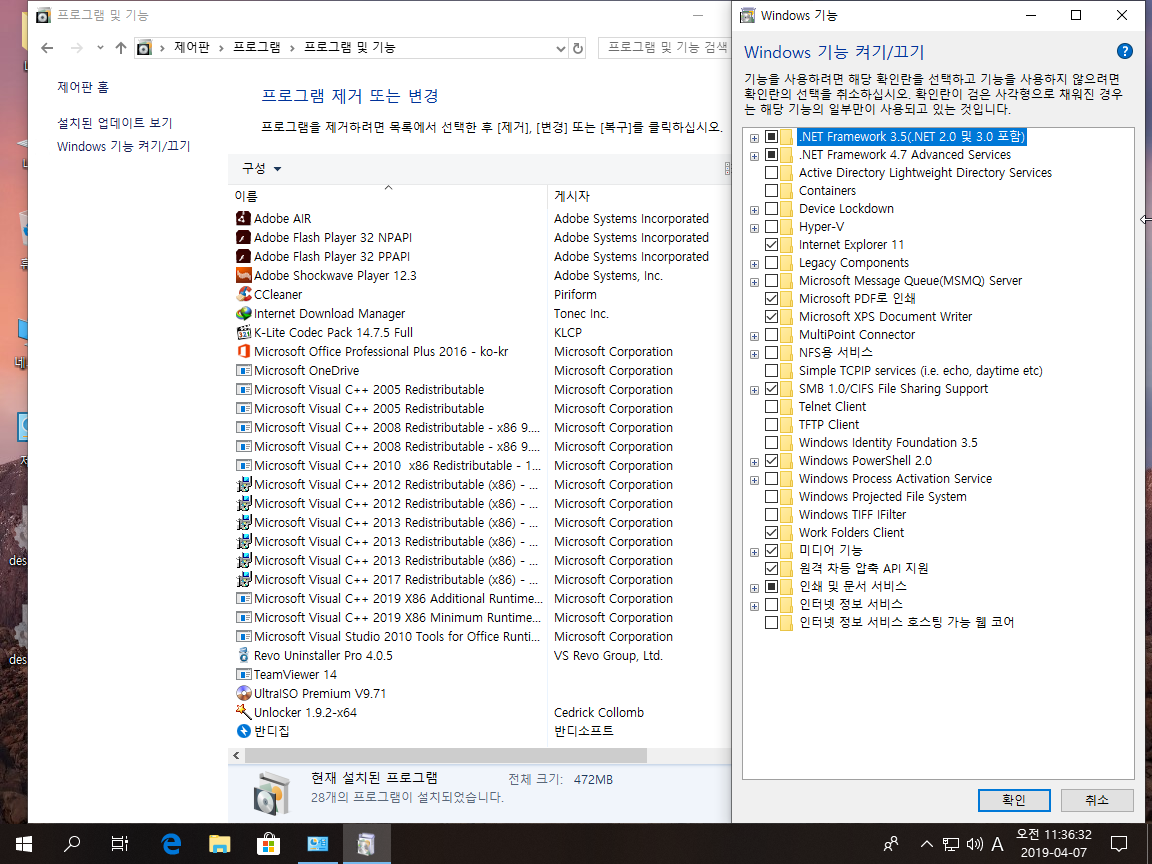Go up one level in control panel
Viewport: 1152px width, 864px height.
point(121,48)
